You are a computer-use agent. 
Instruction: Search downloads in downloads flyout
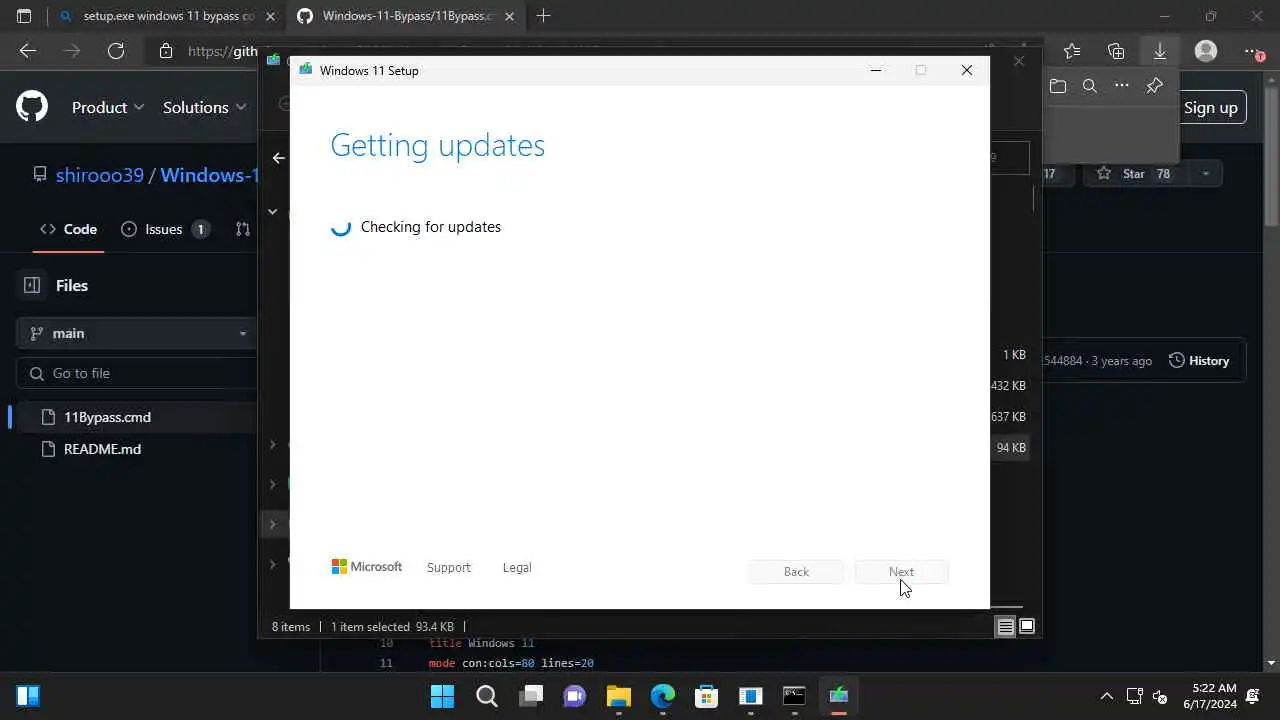tap(1090, 86)
